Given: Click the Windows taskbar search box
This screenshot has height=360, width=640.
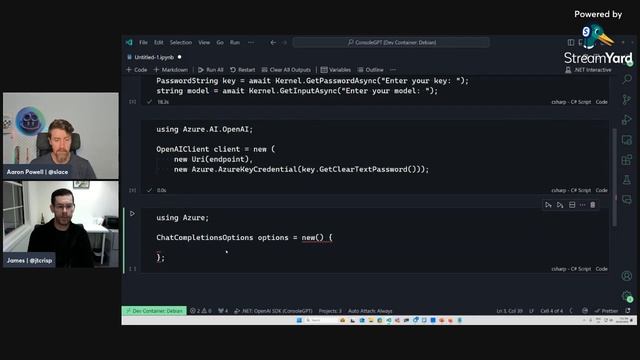Looking at the screenshot, I should pyautogui.click(x=321, y=320).
